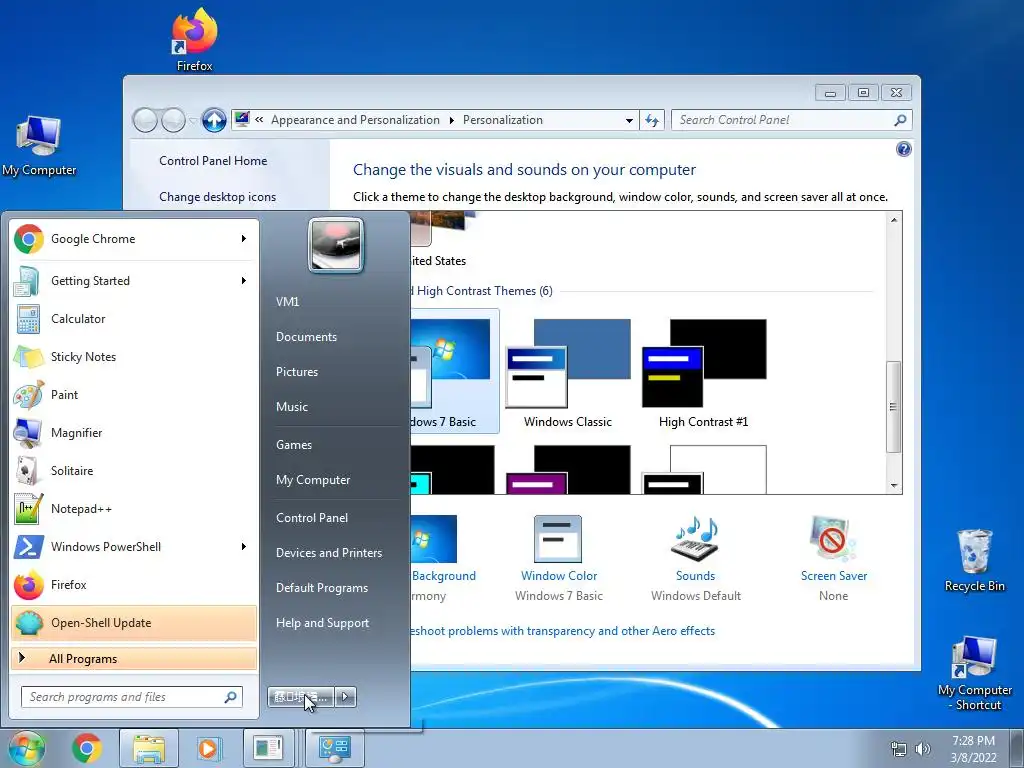This screenshot has height=768, width=1024.
Task: Select the Windows Classic theme
Action: 568,373
